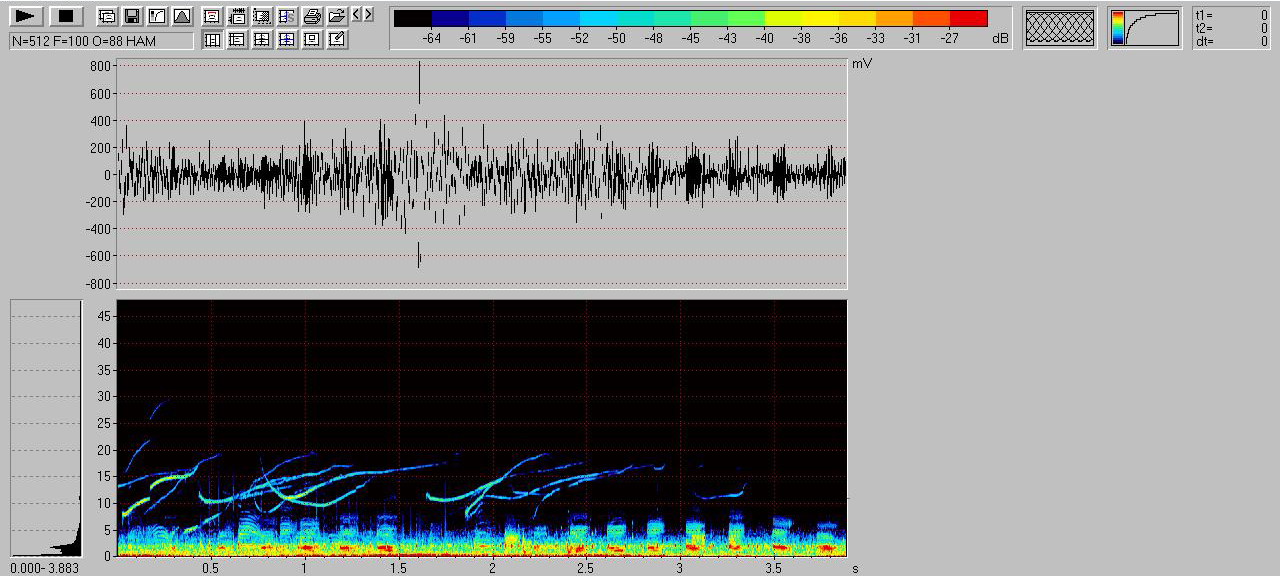1280x576 pixels.
Task: Click the amplitude spectrum panel left of spectrogram
Action: 46,428
